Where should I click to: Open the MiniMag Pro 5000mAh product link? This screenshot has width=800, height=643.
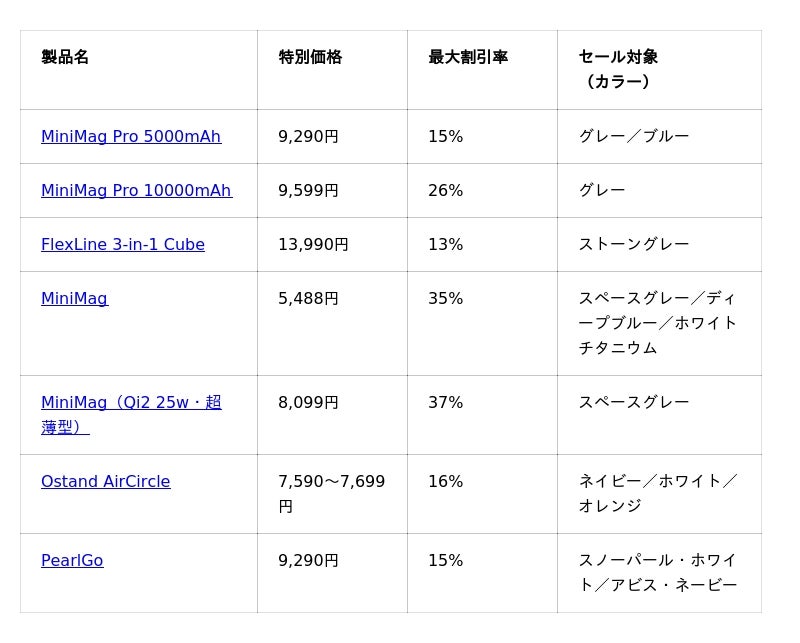click(131, 136)
